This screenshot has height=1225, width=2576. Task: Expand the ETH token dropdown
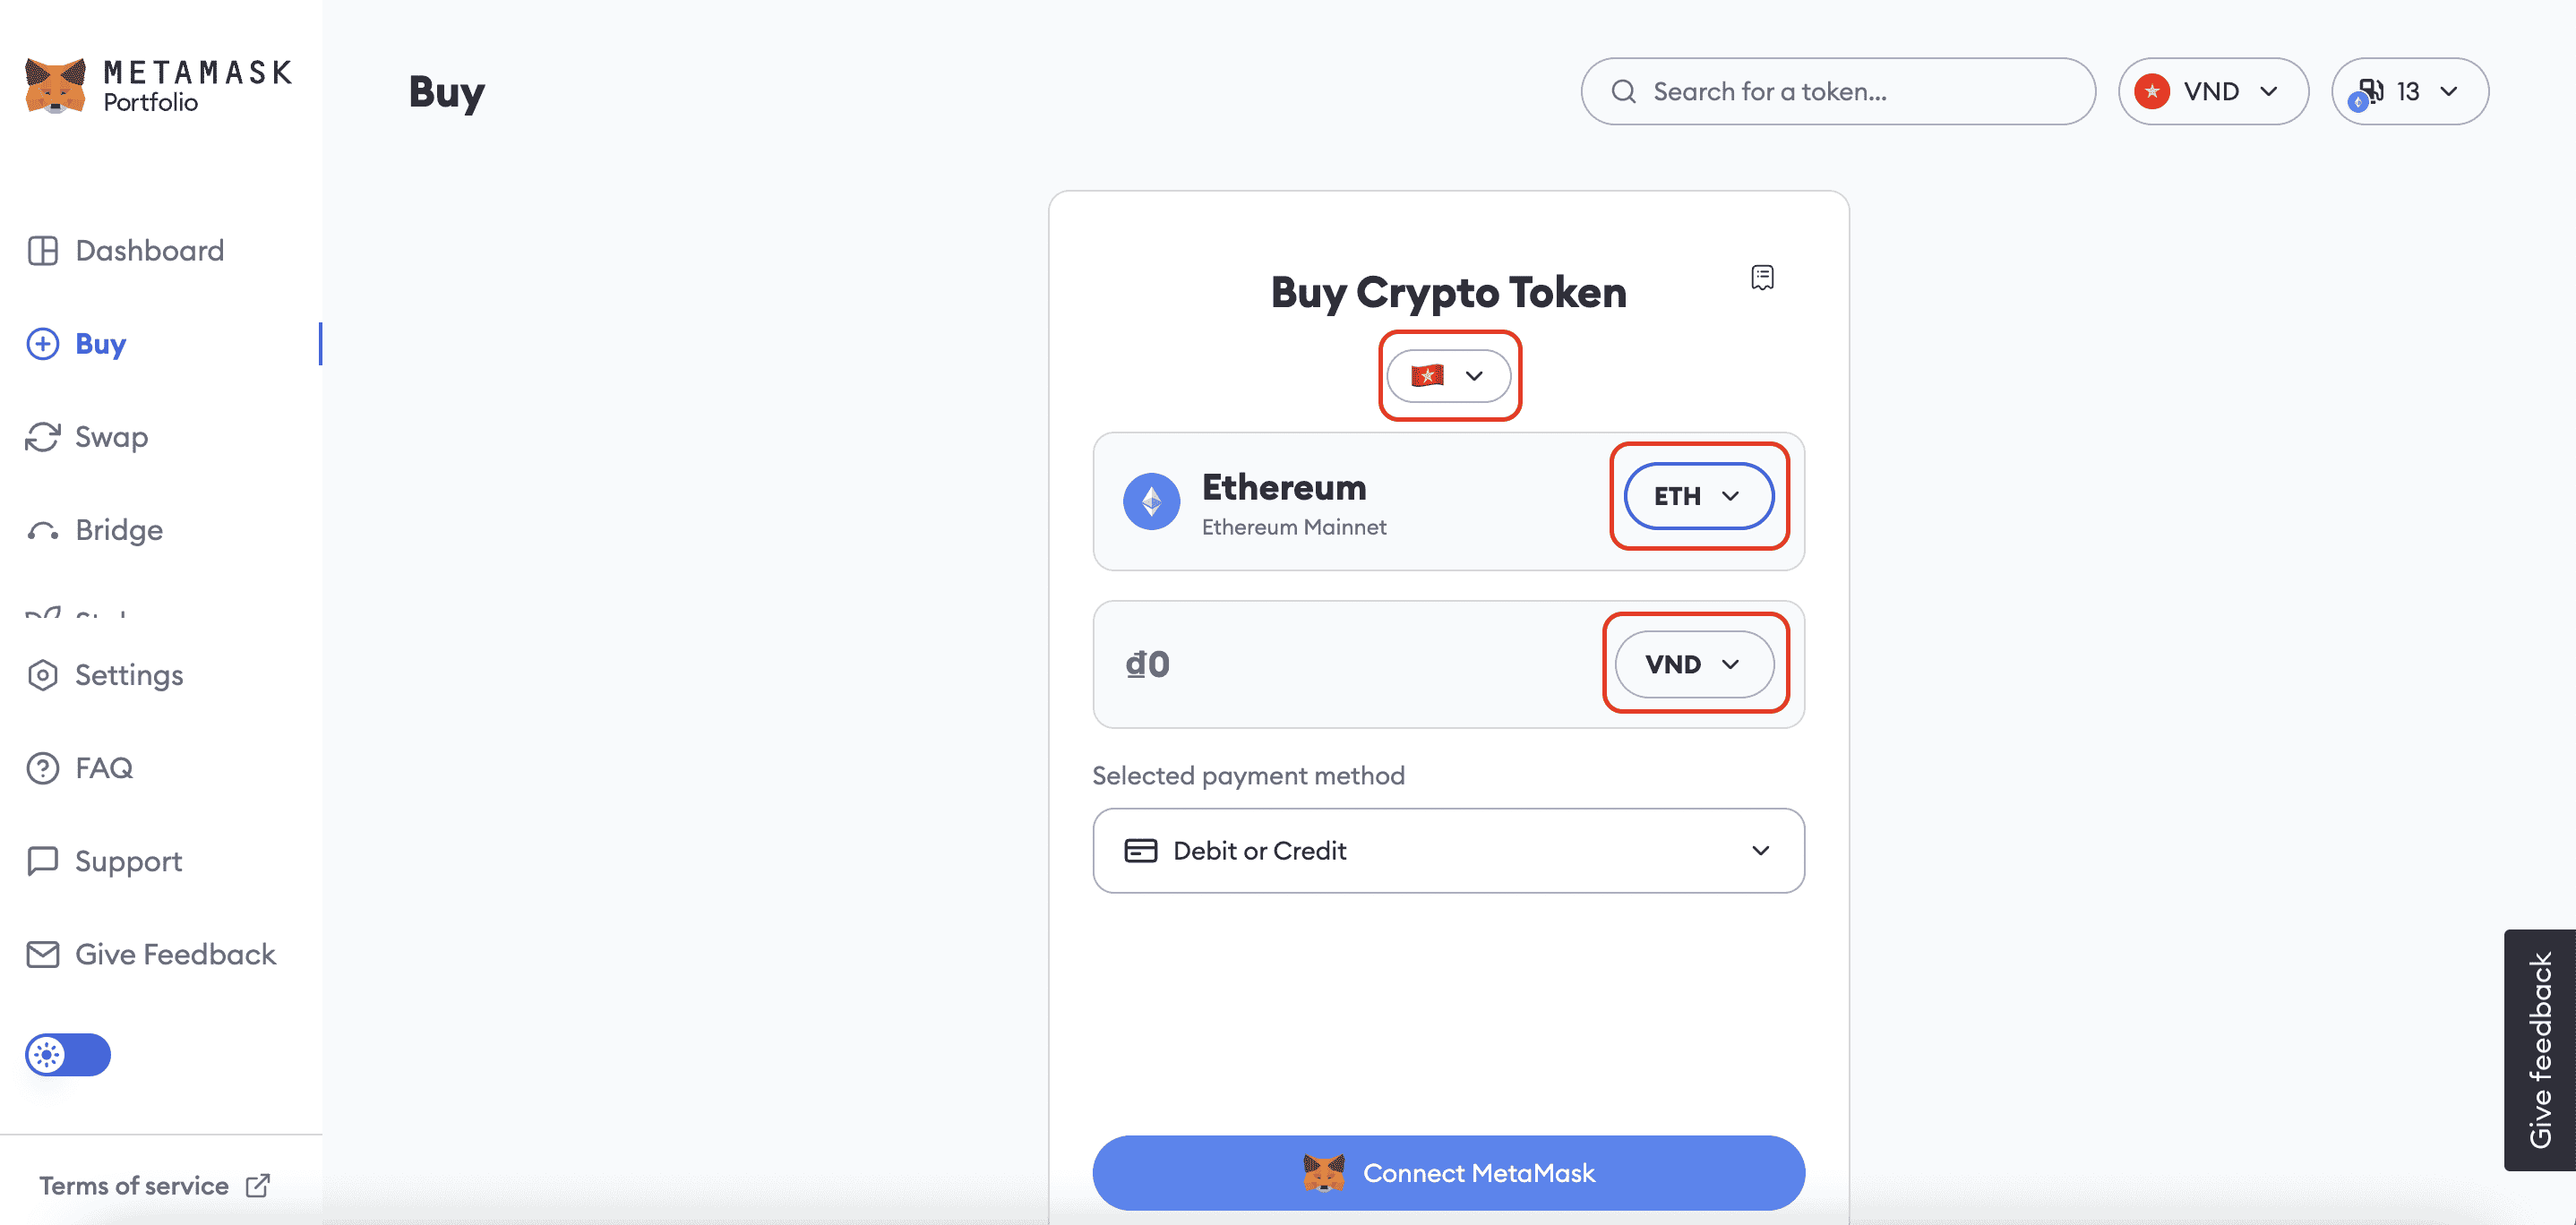pos(1698,496)
